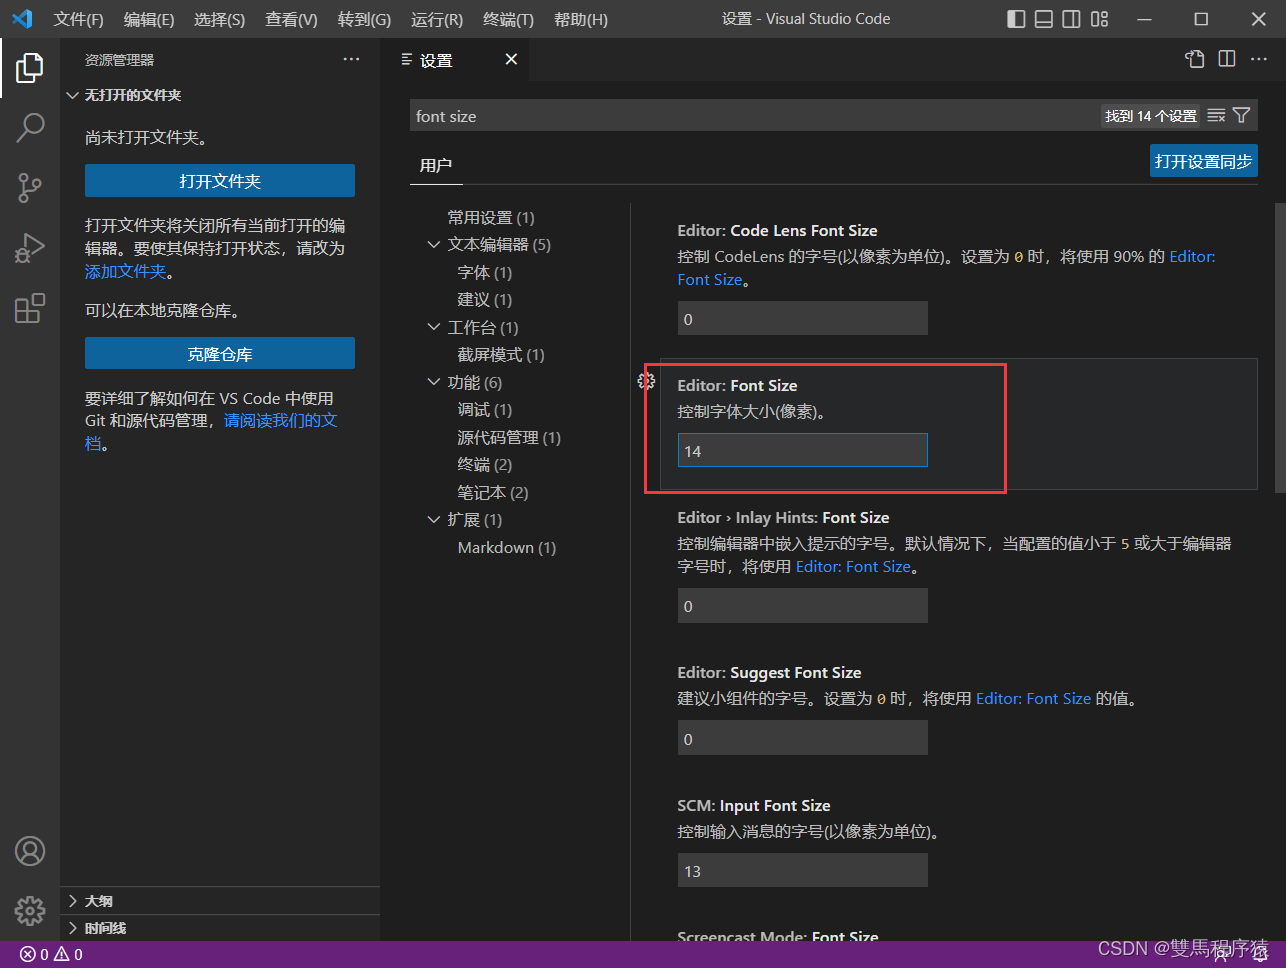Open the Search view in activity bar
The height and width of the screenshot is (968, 1286).
point(30,127)
